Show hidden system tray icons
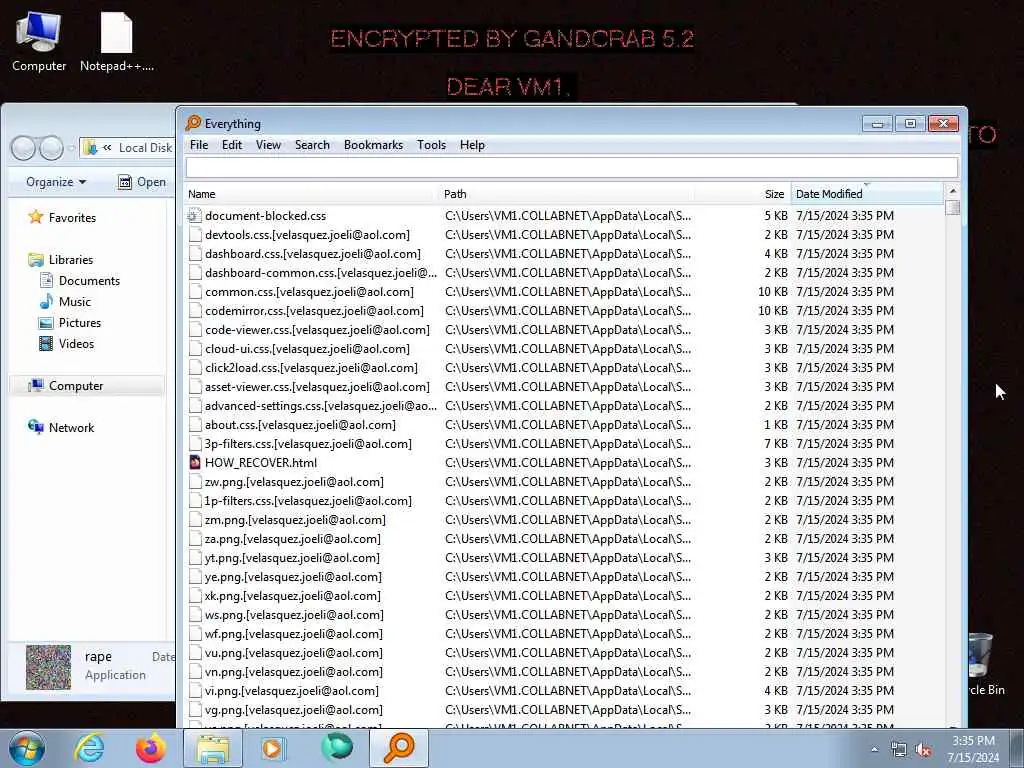1024x768 pixels. coord(874,750)
